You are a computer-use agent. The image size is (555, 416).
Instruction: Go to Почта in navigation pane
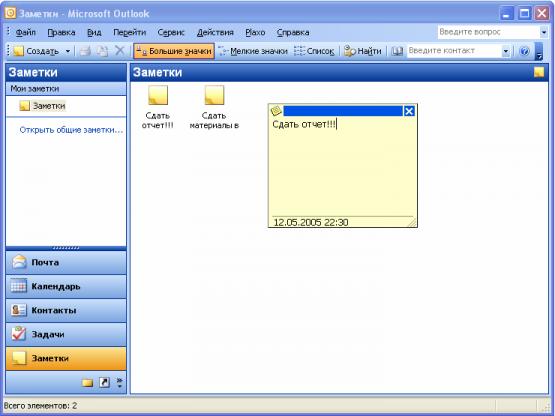66,262
